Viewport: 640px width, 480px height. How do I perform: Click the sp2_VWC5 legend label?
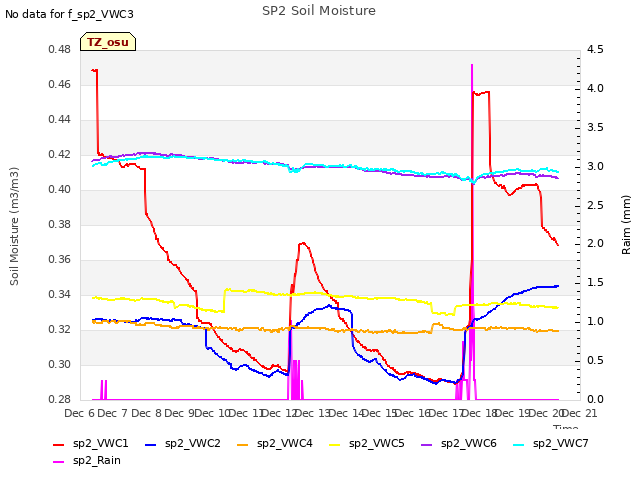pos(376,443)
